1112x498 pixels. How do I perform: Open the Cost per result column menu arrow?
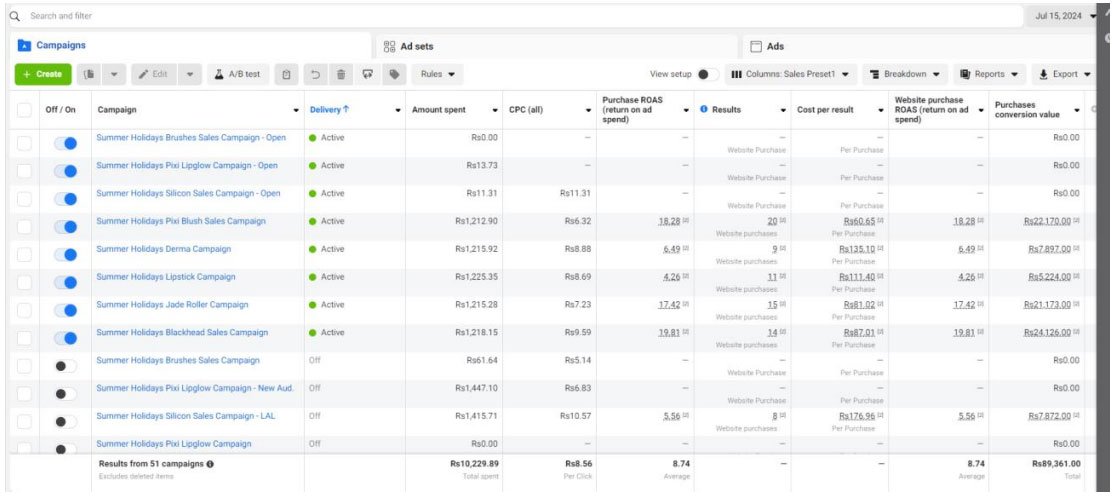click(880, 111)
